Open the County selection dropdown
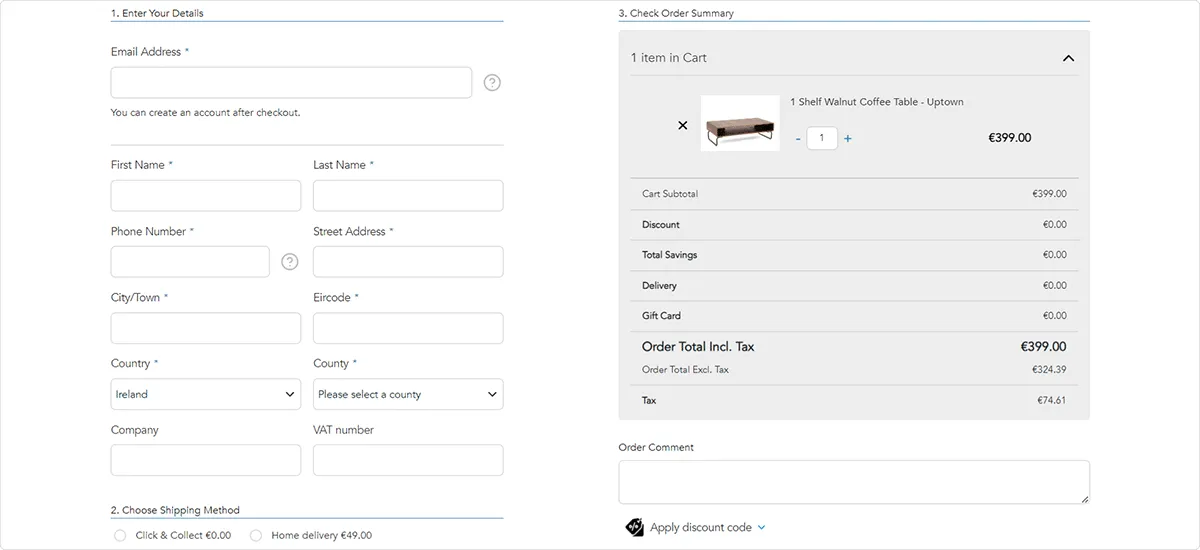Viewport: 1200px width, 550px height. (x=408, y=394)
